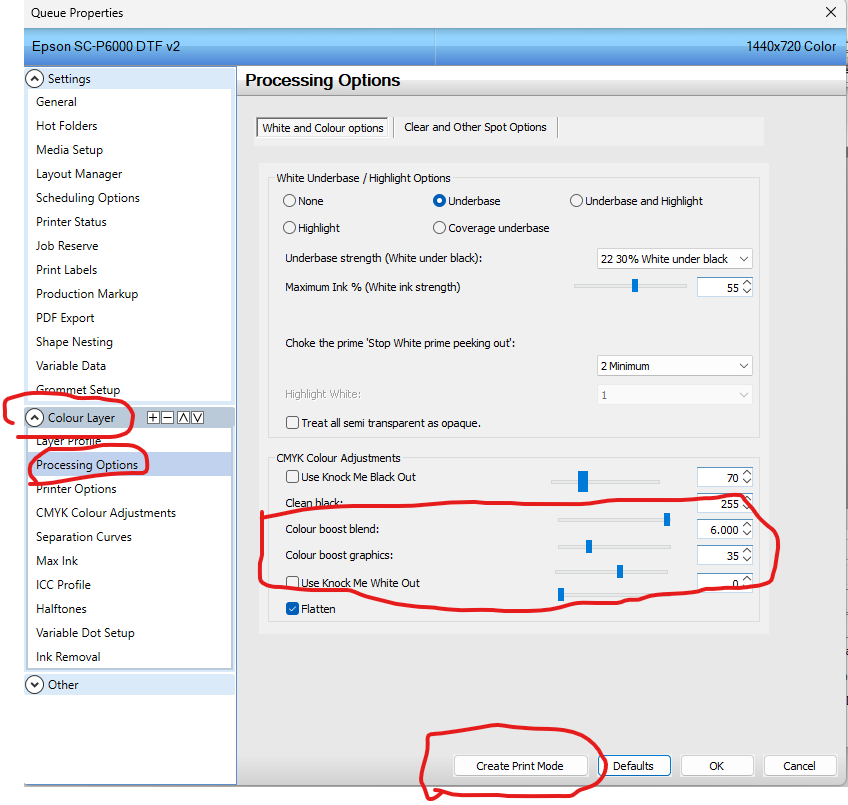This screenshot has width=848, height=805.
Task: Enable Treat all semi transparent as opaque
Action: (x=292, y=423)
